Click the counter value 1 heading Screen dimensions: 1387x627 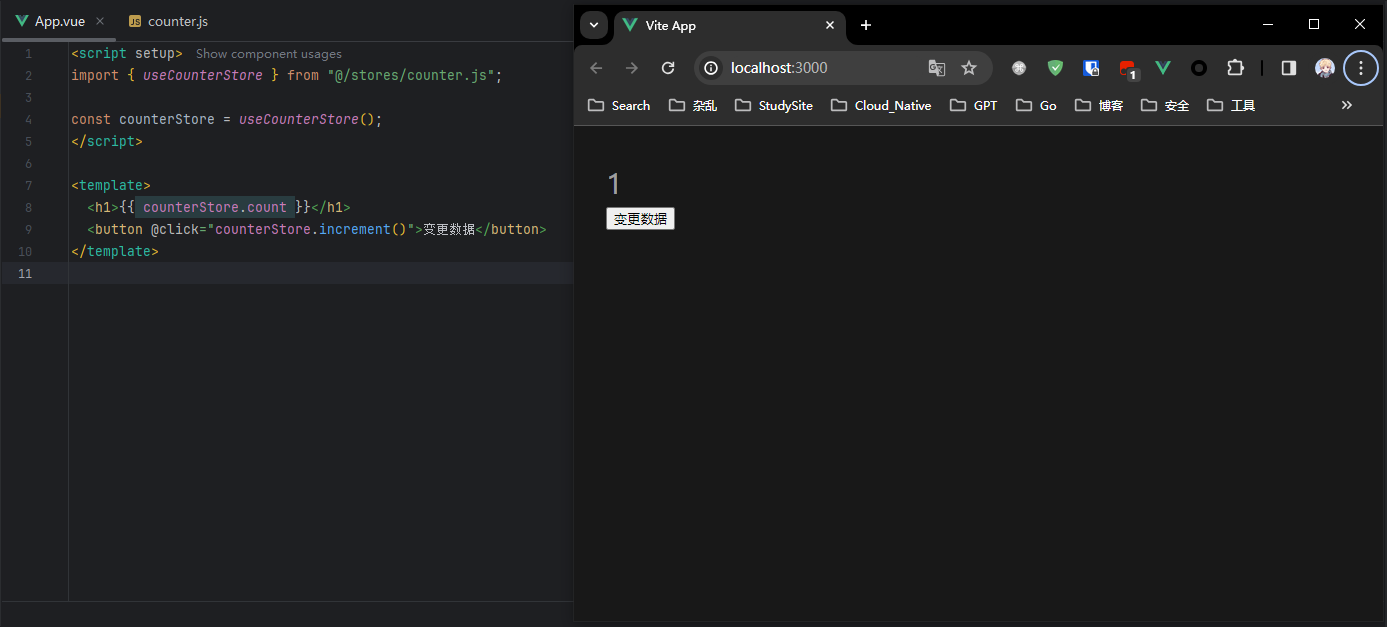[x=614, y=184]
